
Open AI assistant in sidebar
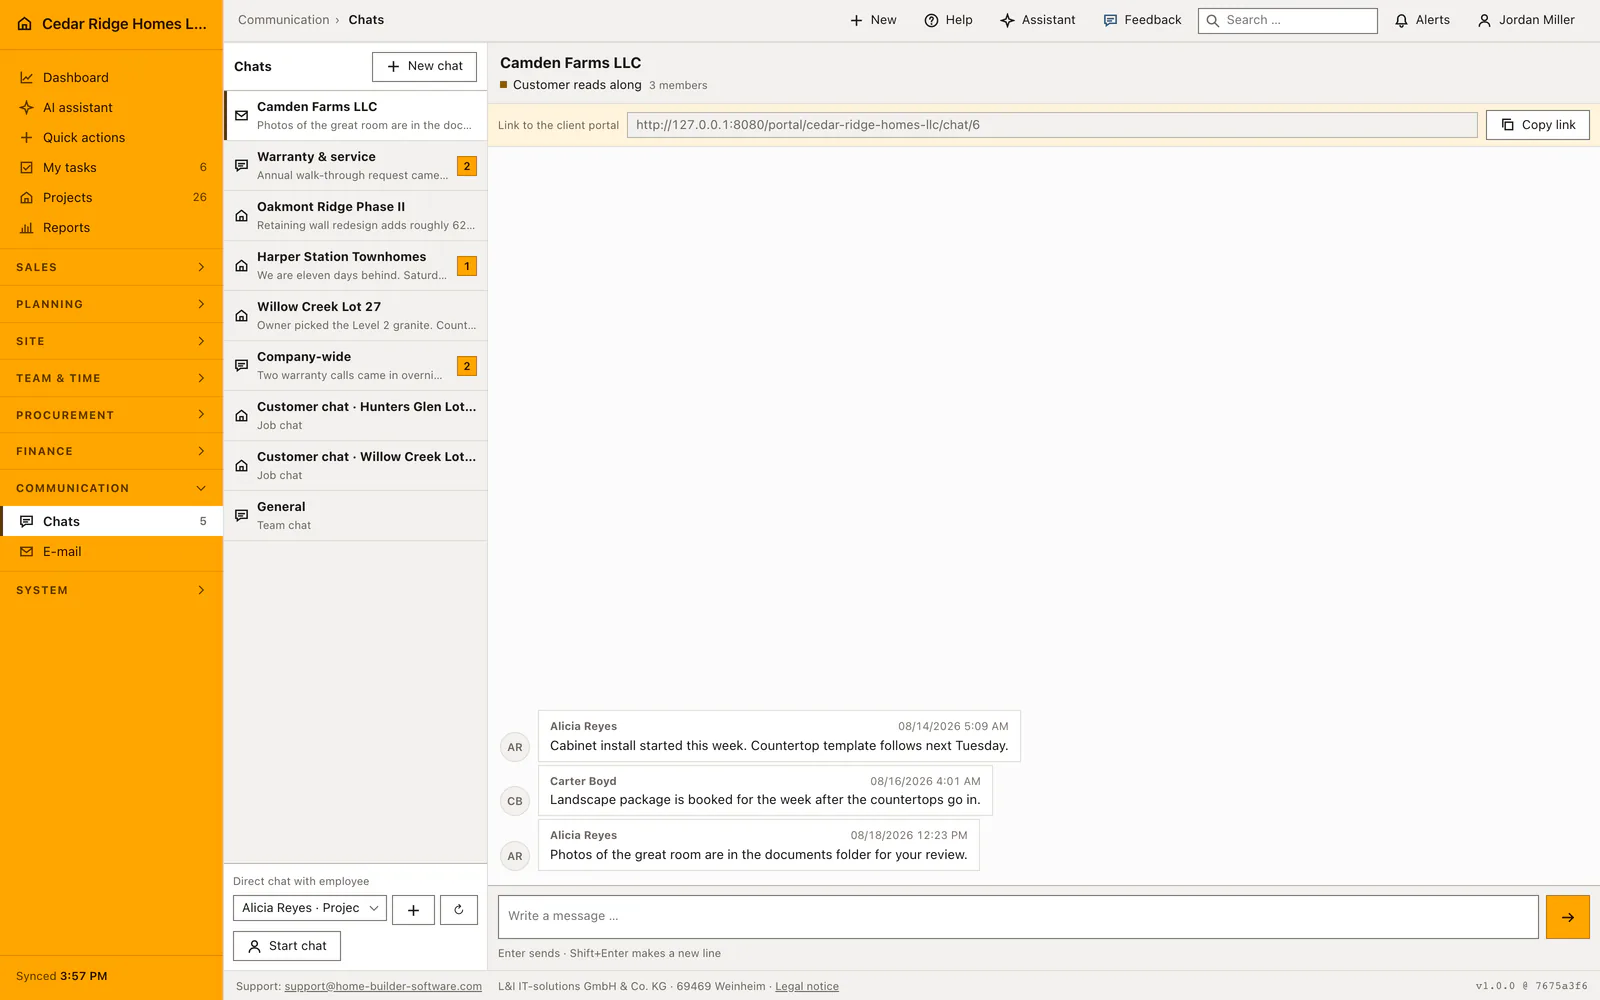111,107
